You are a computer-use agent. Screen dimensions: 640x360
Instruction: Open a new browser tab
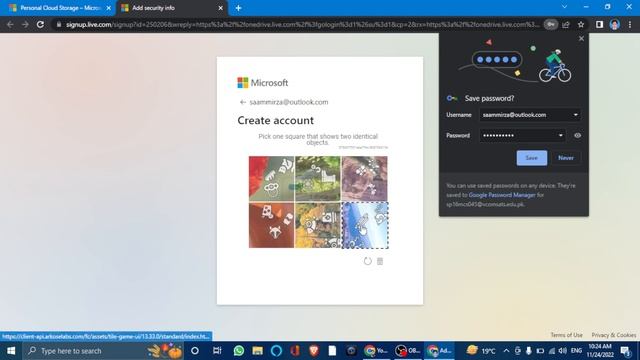pos(238,8)
